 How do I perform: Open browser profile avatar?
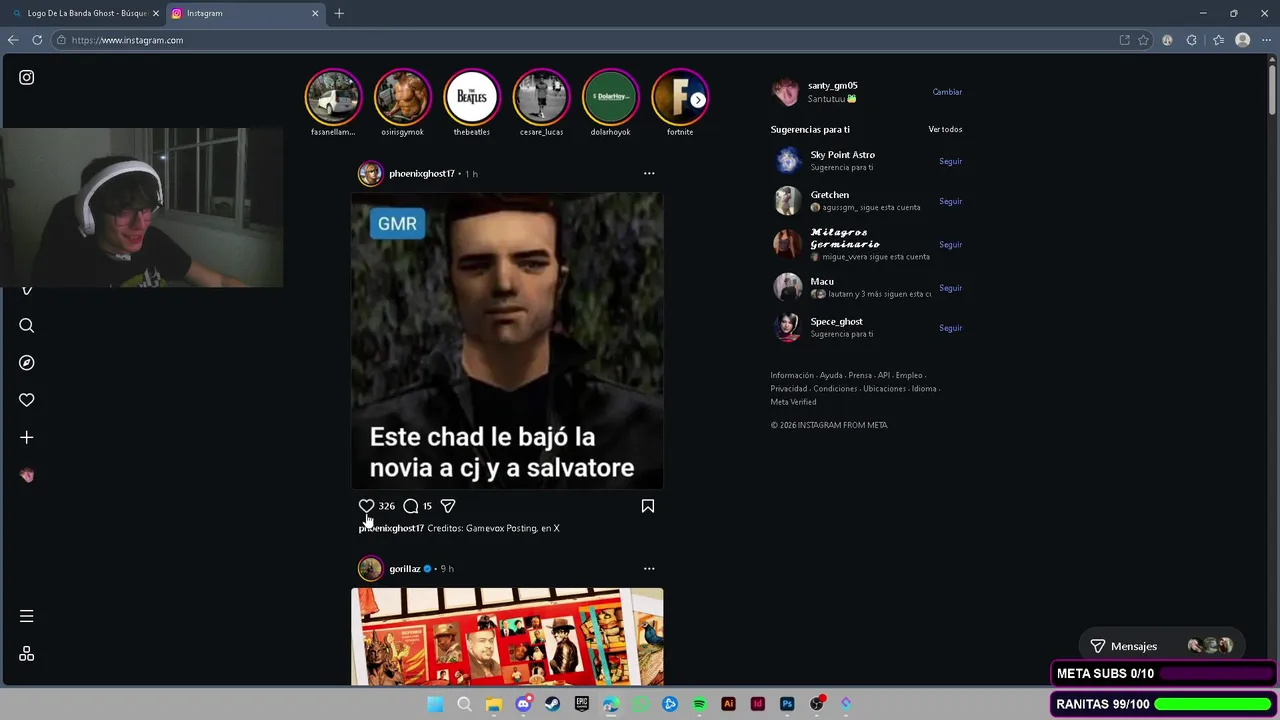click(1243, 40)
